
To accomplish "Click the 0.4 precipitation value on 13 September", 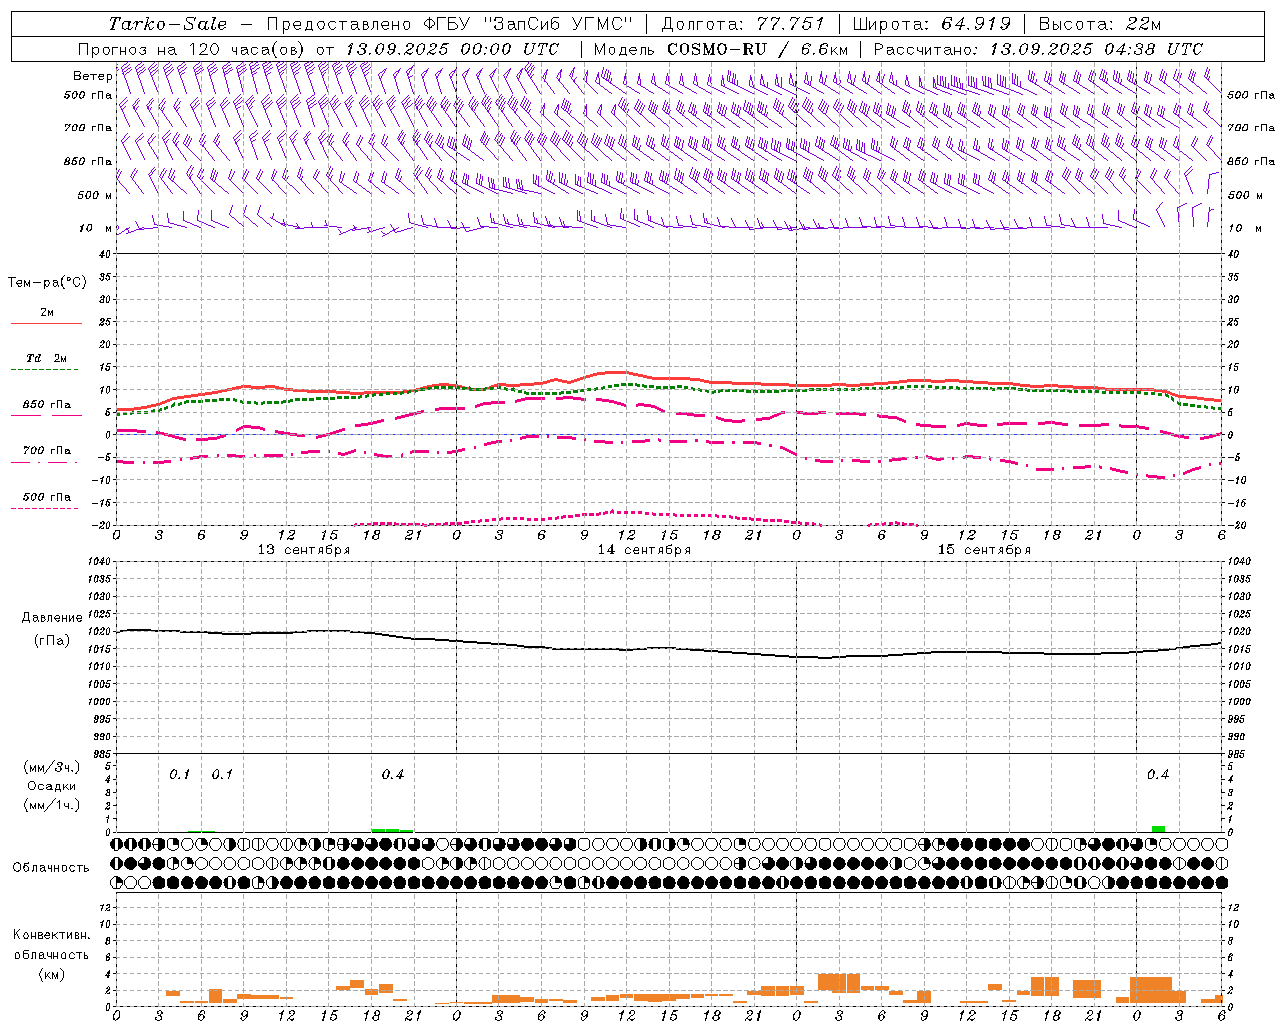I will pyautogui.click(x=393, y=775).
